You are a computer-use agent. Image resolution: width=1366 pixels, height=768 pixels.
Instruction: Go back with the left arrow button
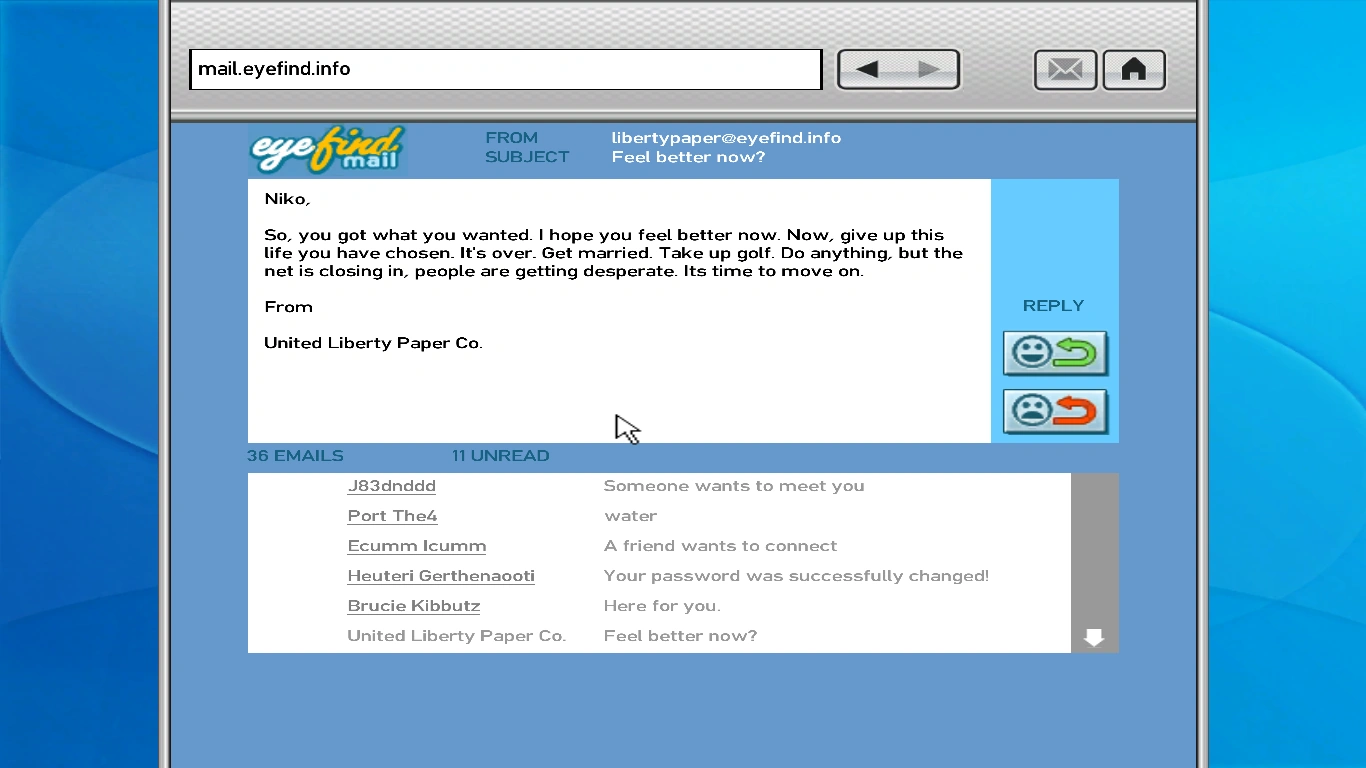868,69
